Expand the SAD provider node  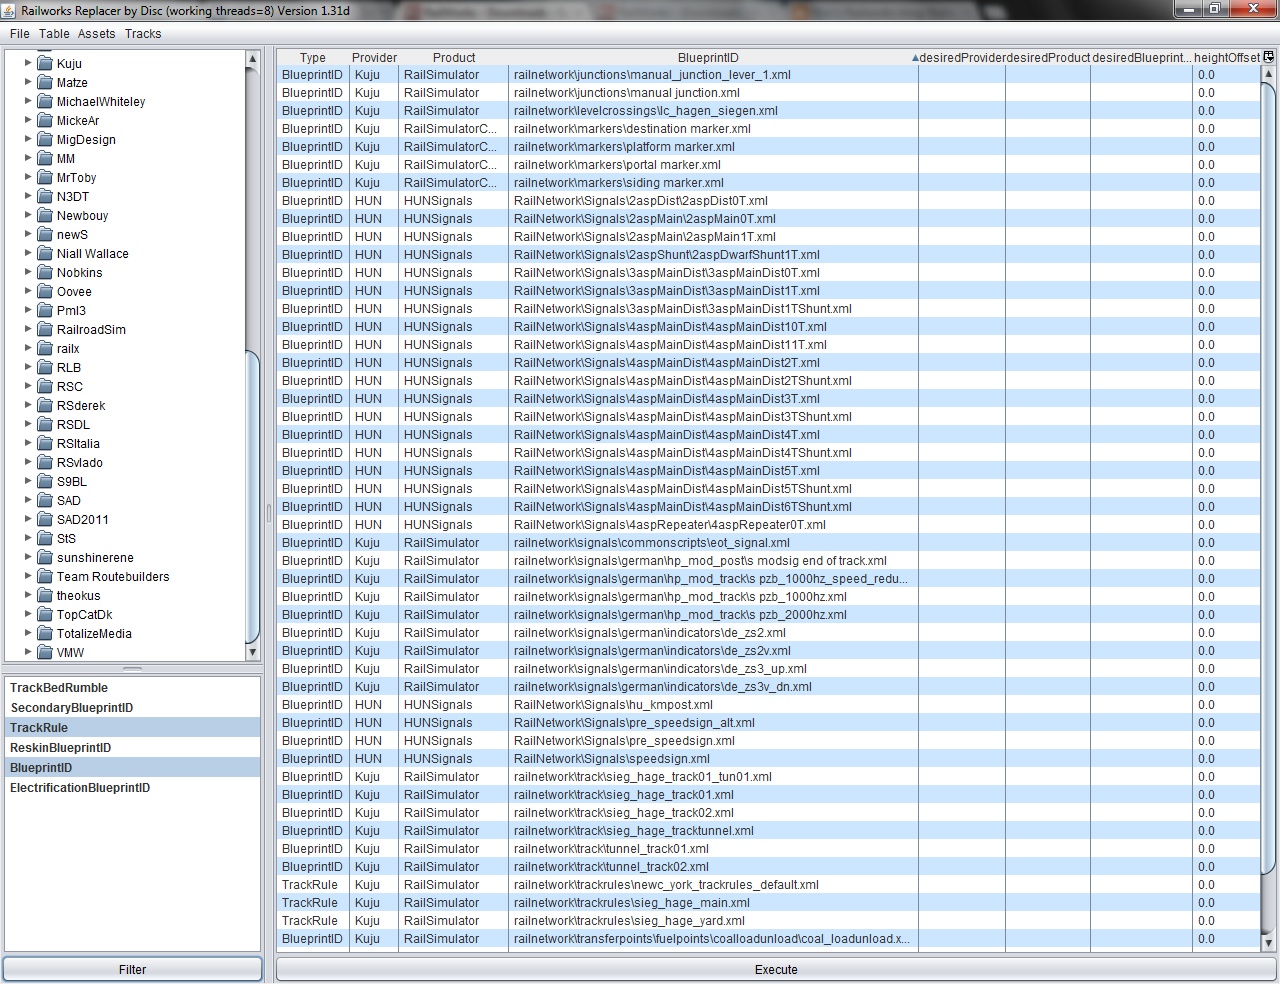click(28, 500)
